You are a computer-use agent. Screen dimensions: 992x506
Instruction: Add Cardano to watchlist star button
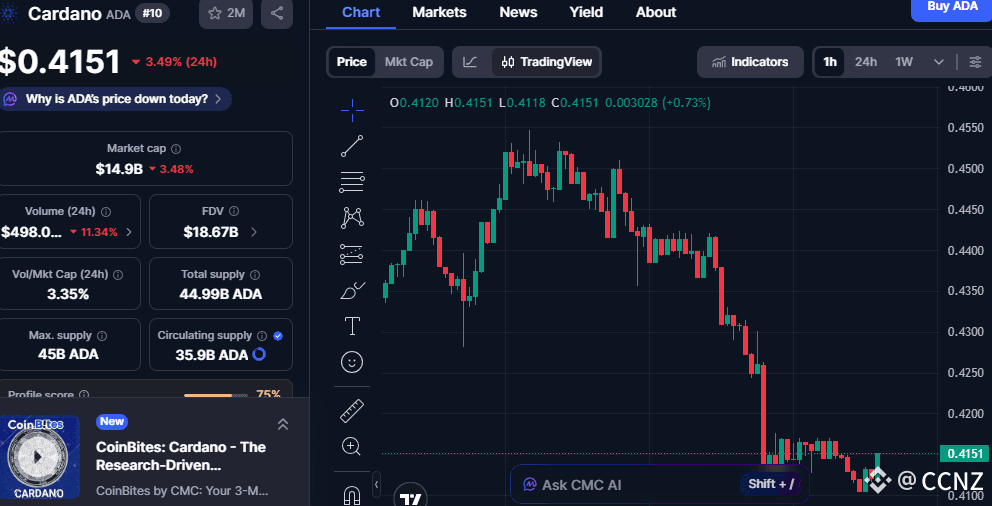click(226, 13)
